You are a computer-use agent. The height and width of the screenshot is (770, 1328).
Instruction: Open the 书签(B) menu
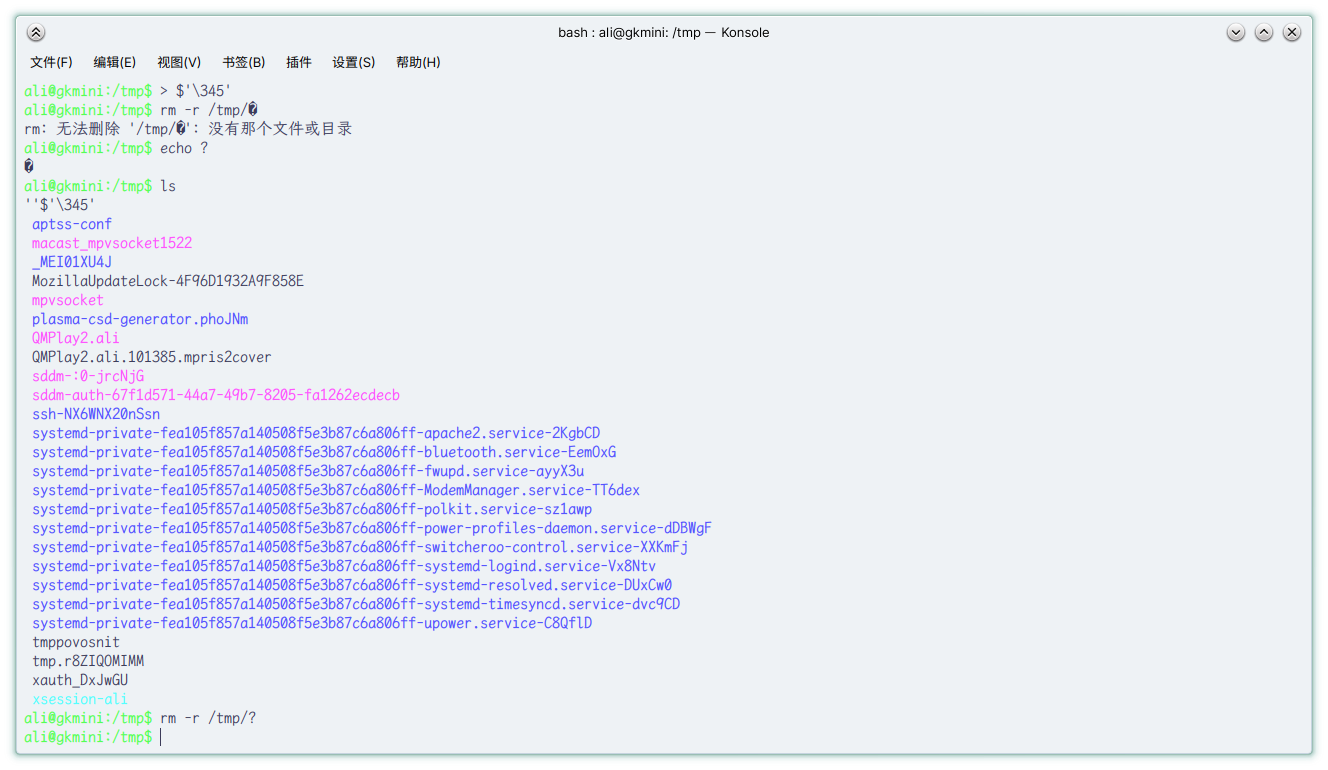244,62
